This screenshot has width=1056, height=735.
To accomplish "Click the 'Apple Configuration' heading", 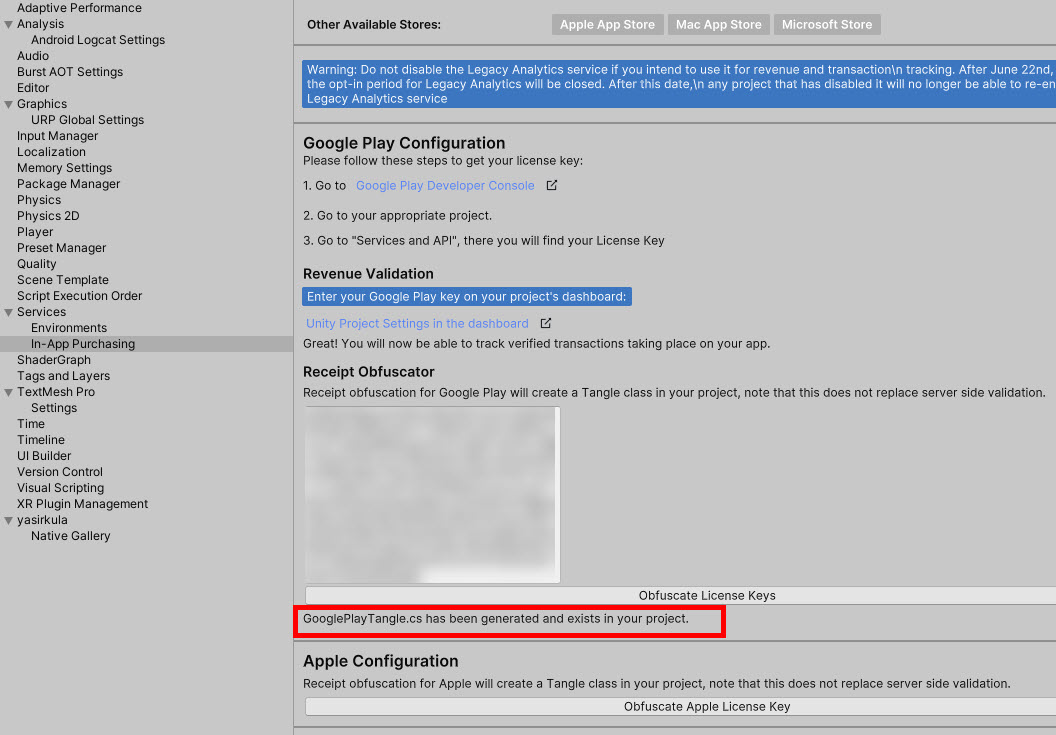I will pos(381,661).
